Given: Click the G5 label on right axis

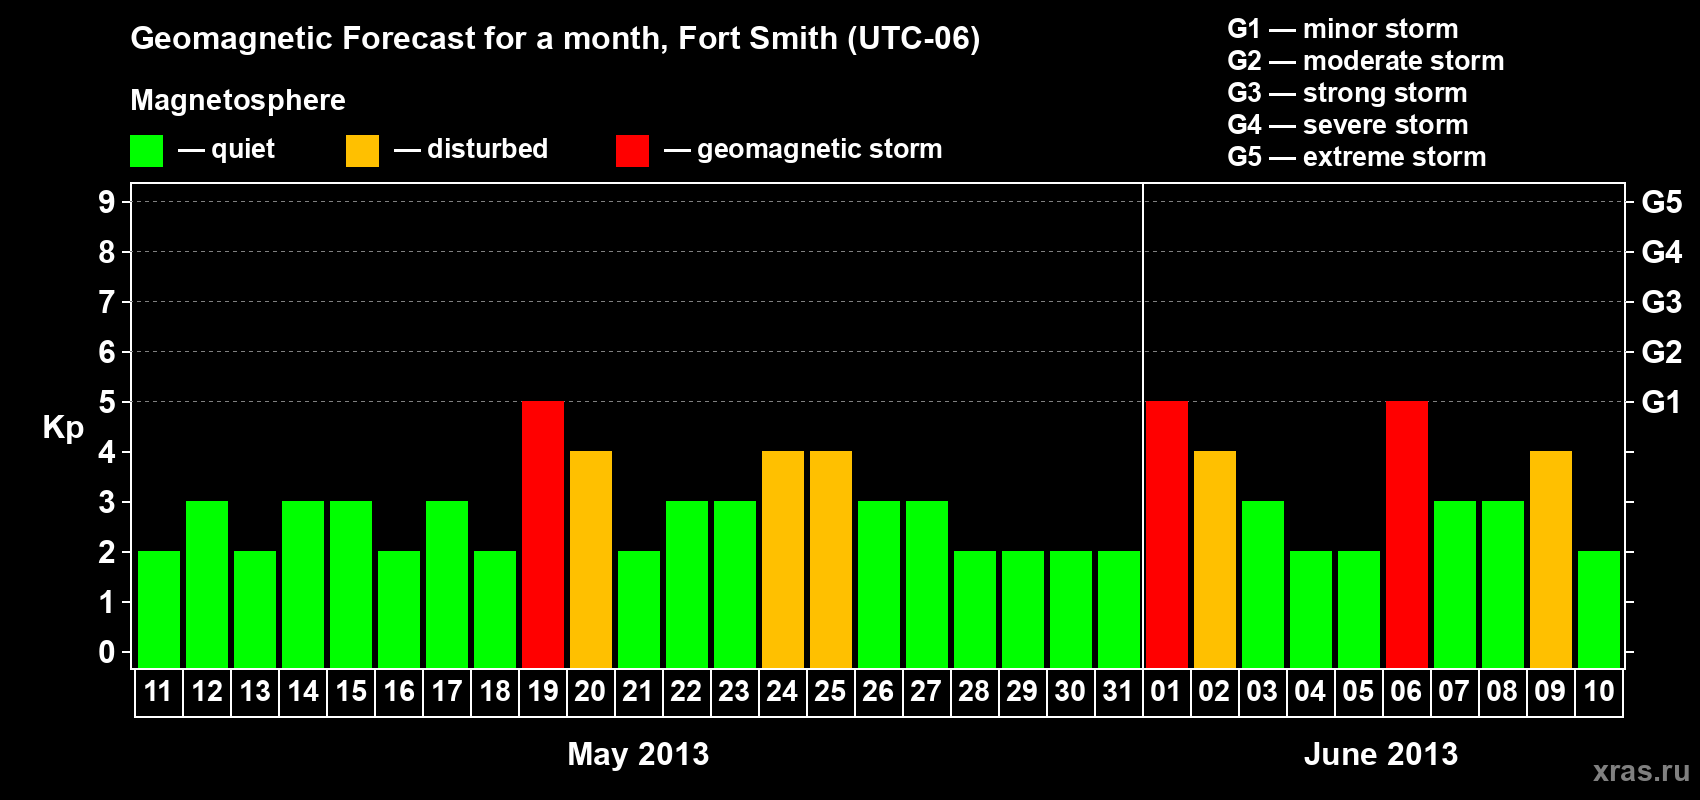Looking at the screenshot, I should tap(1661, 202).
